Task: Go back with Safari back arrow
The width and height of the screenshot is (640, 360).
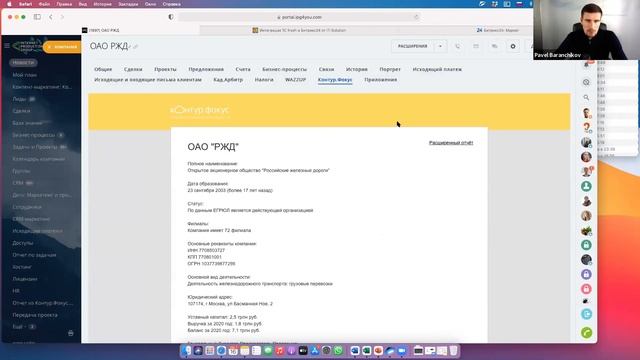Action: coord(51,17)
